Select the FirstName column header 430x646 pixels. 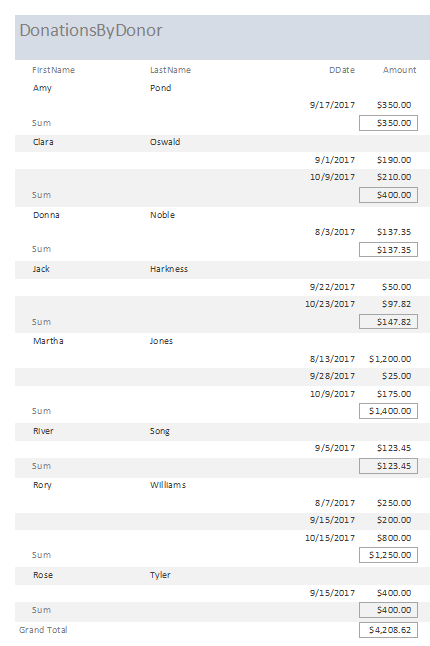(54, 70)
